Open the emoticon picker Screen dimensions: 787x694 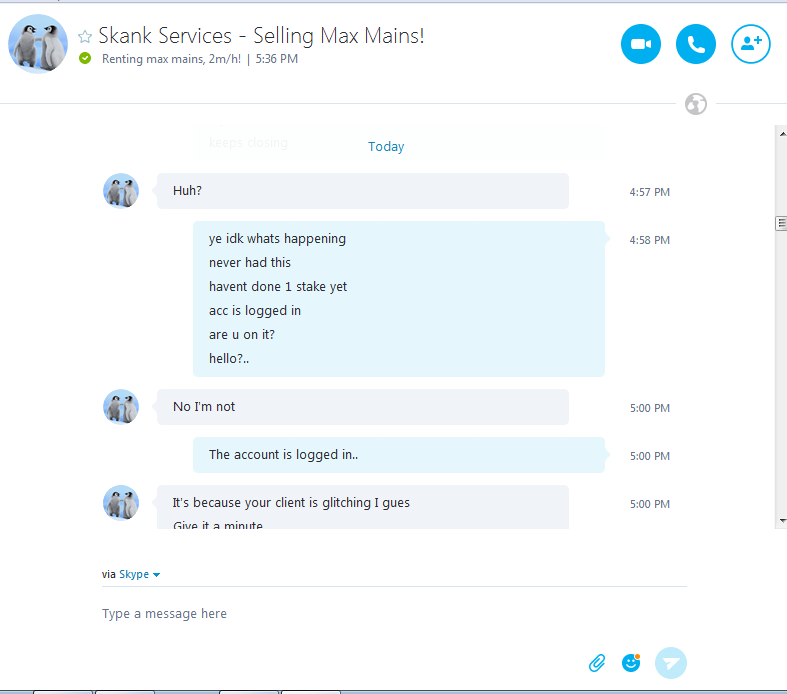tap(631, 662)
